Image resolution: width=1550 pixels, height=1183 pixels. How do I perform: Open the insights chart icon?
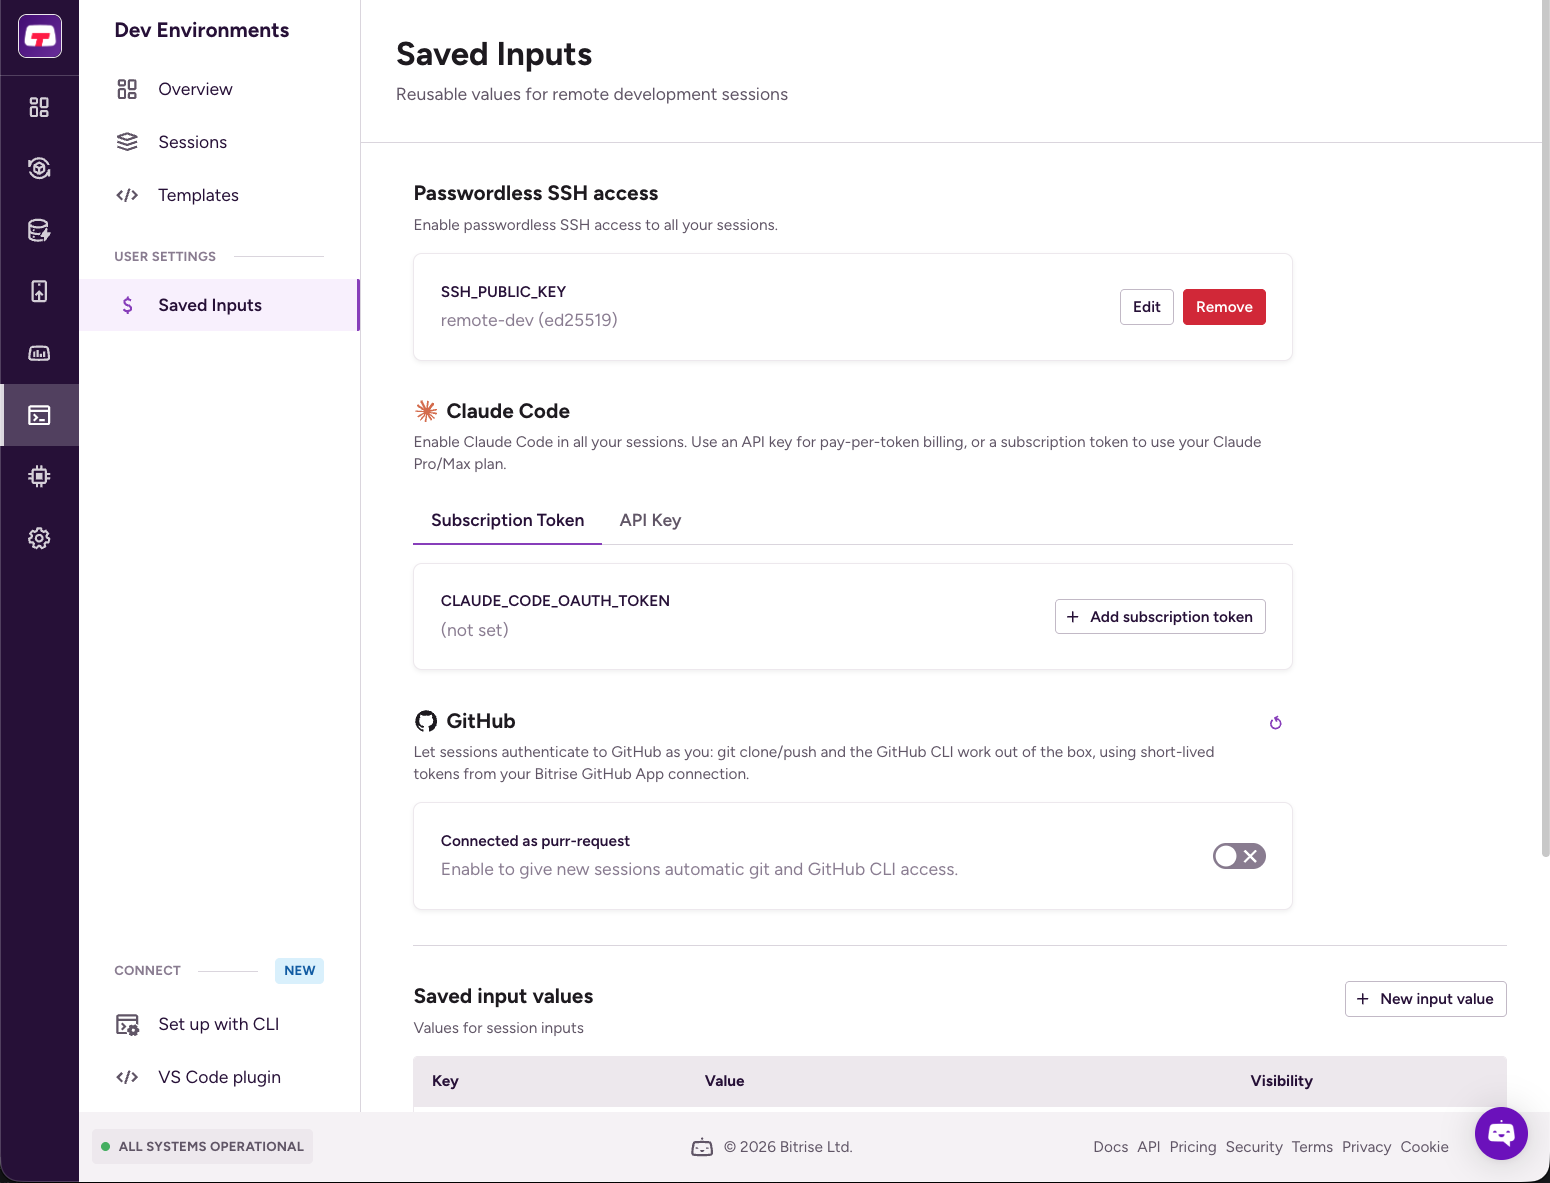[39, 353]
